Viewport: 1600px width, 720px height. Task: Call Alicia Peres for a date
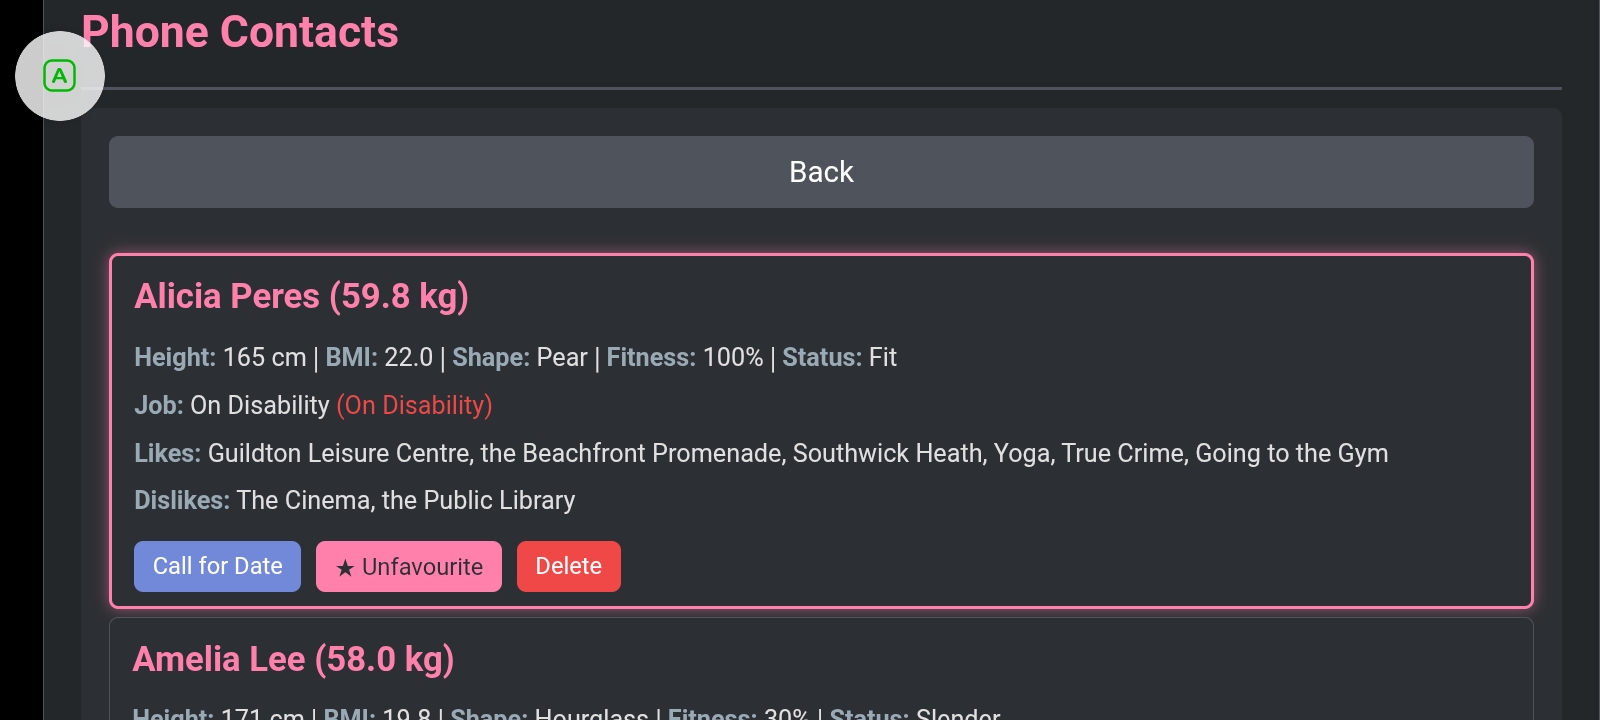[x=217, y=566]
